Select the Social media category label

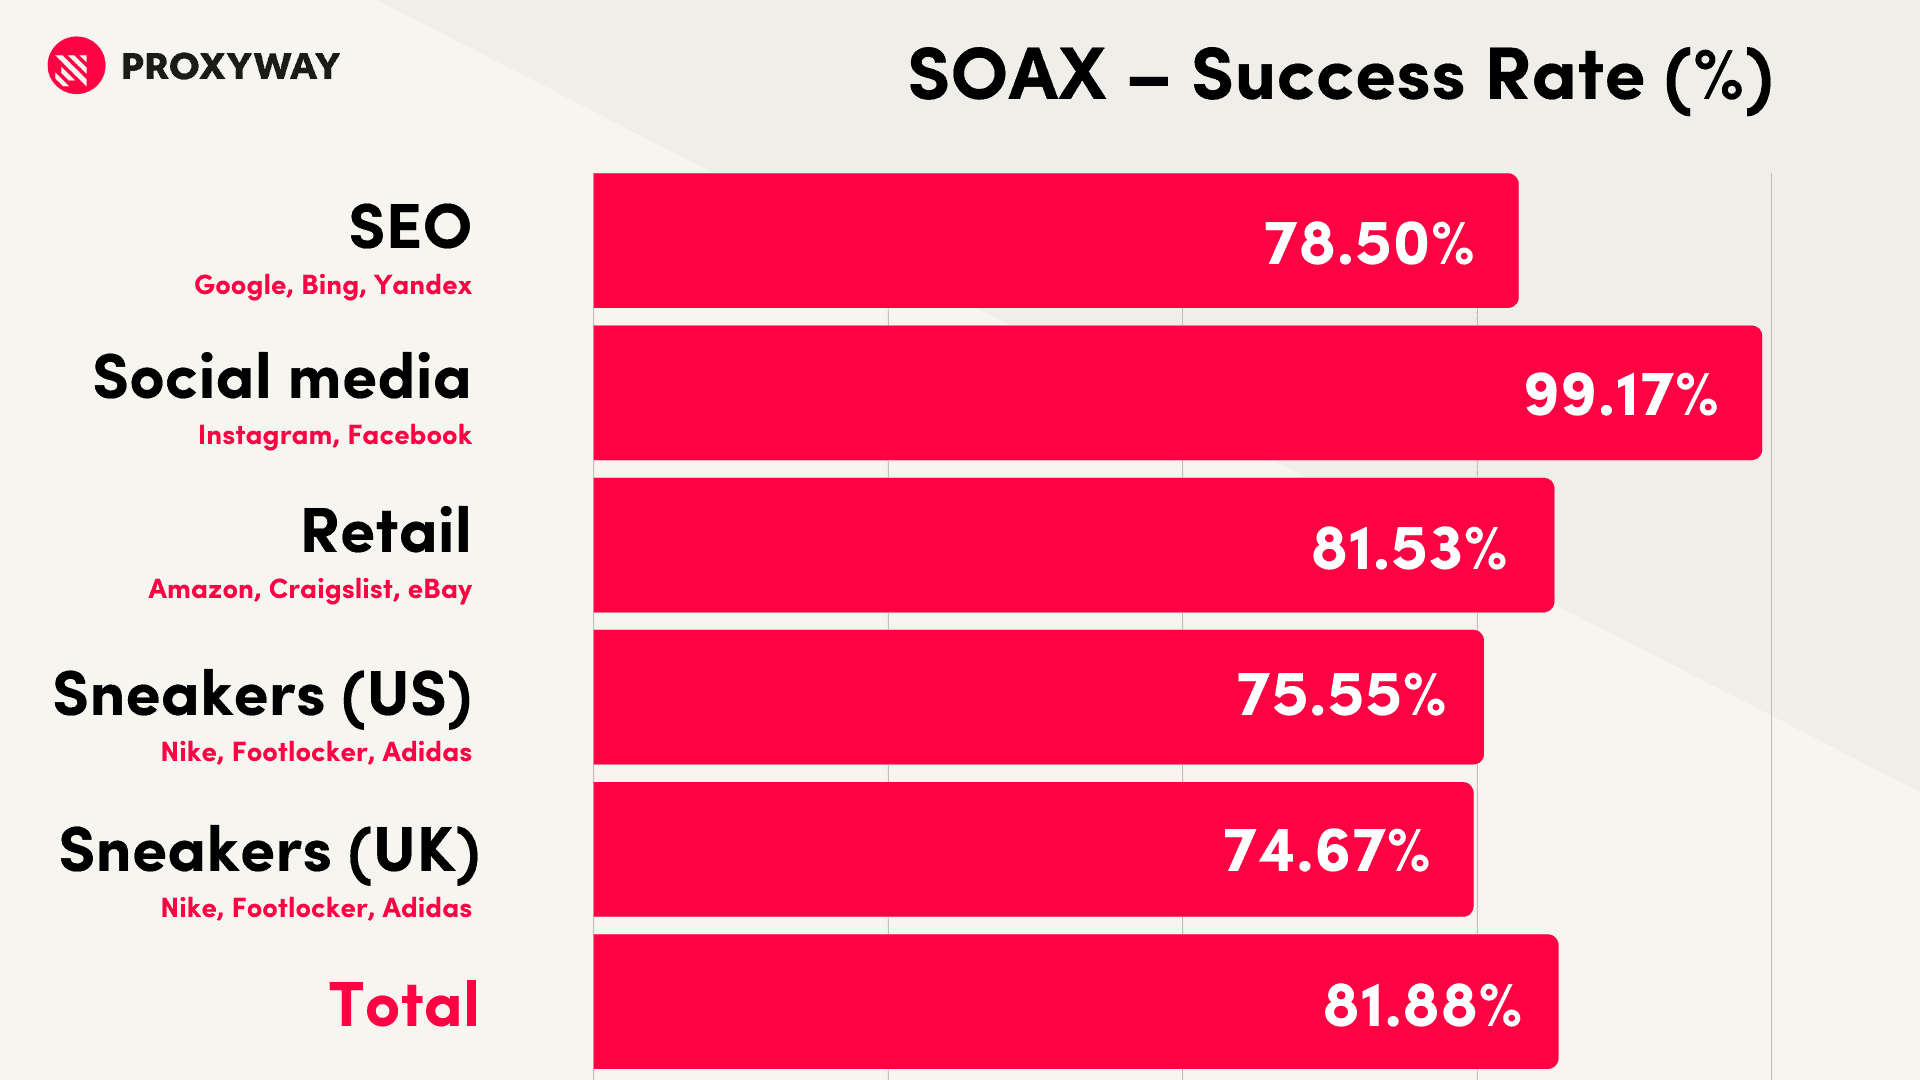click(x=282, y=378)
